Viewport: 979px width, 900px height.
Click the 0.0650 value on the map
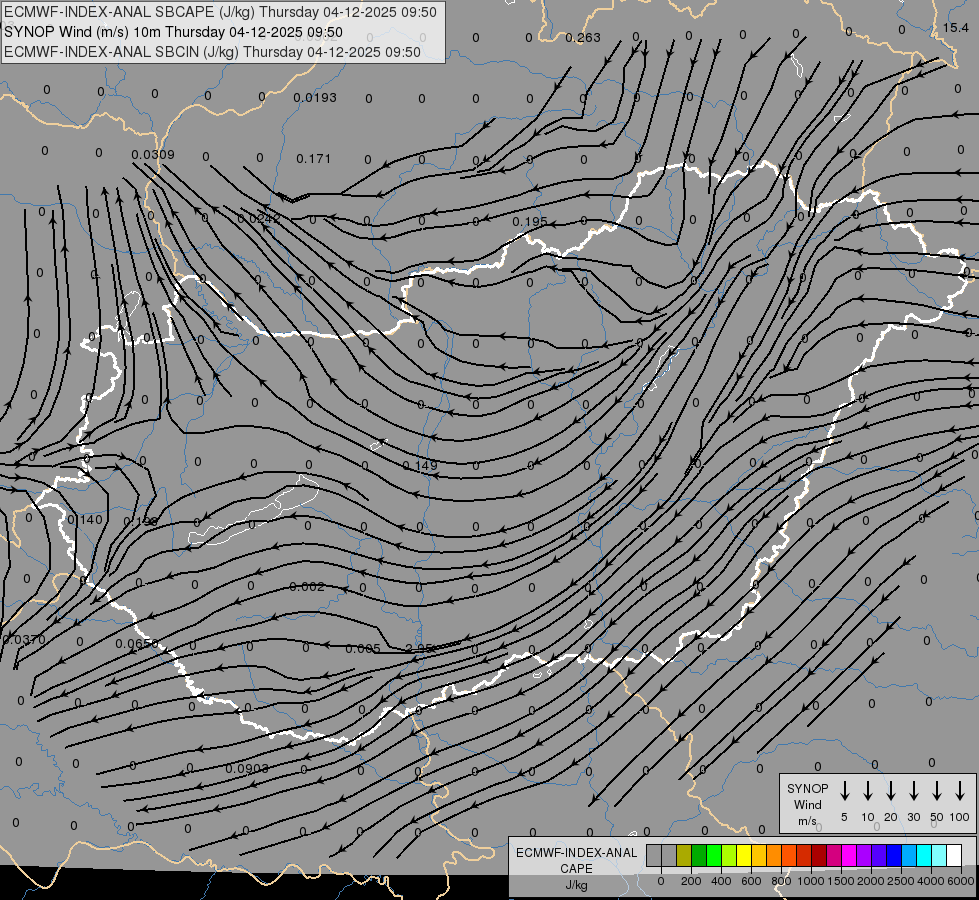[x=137, y=643]
